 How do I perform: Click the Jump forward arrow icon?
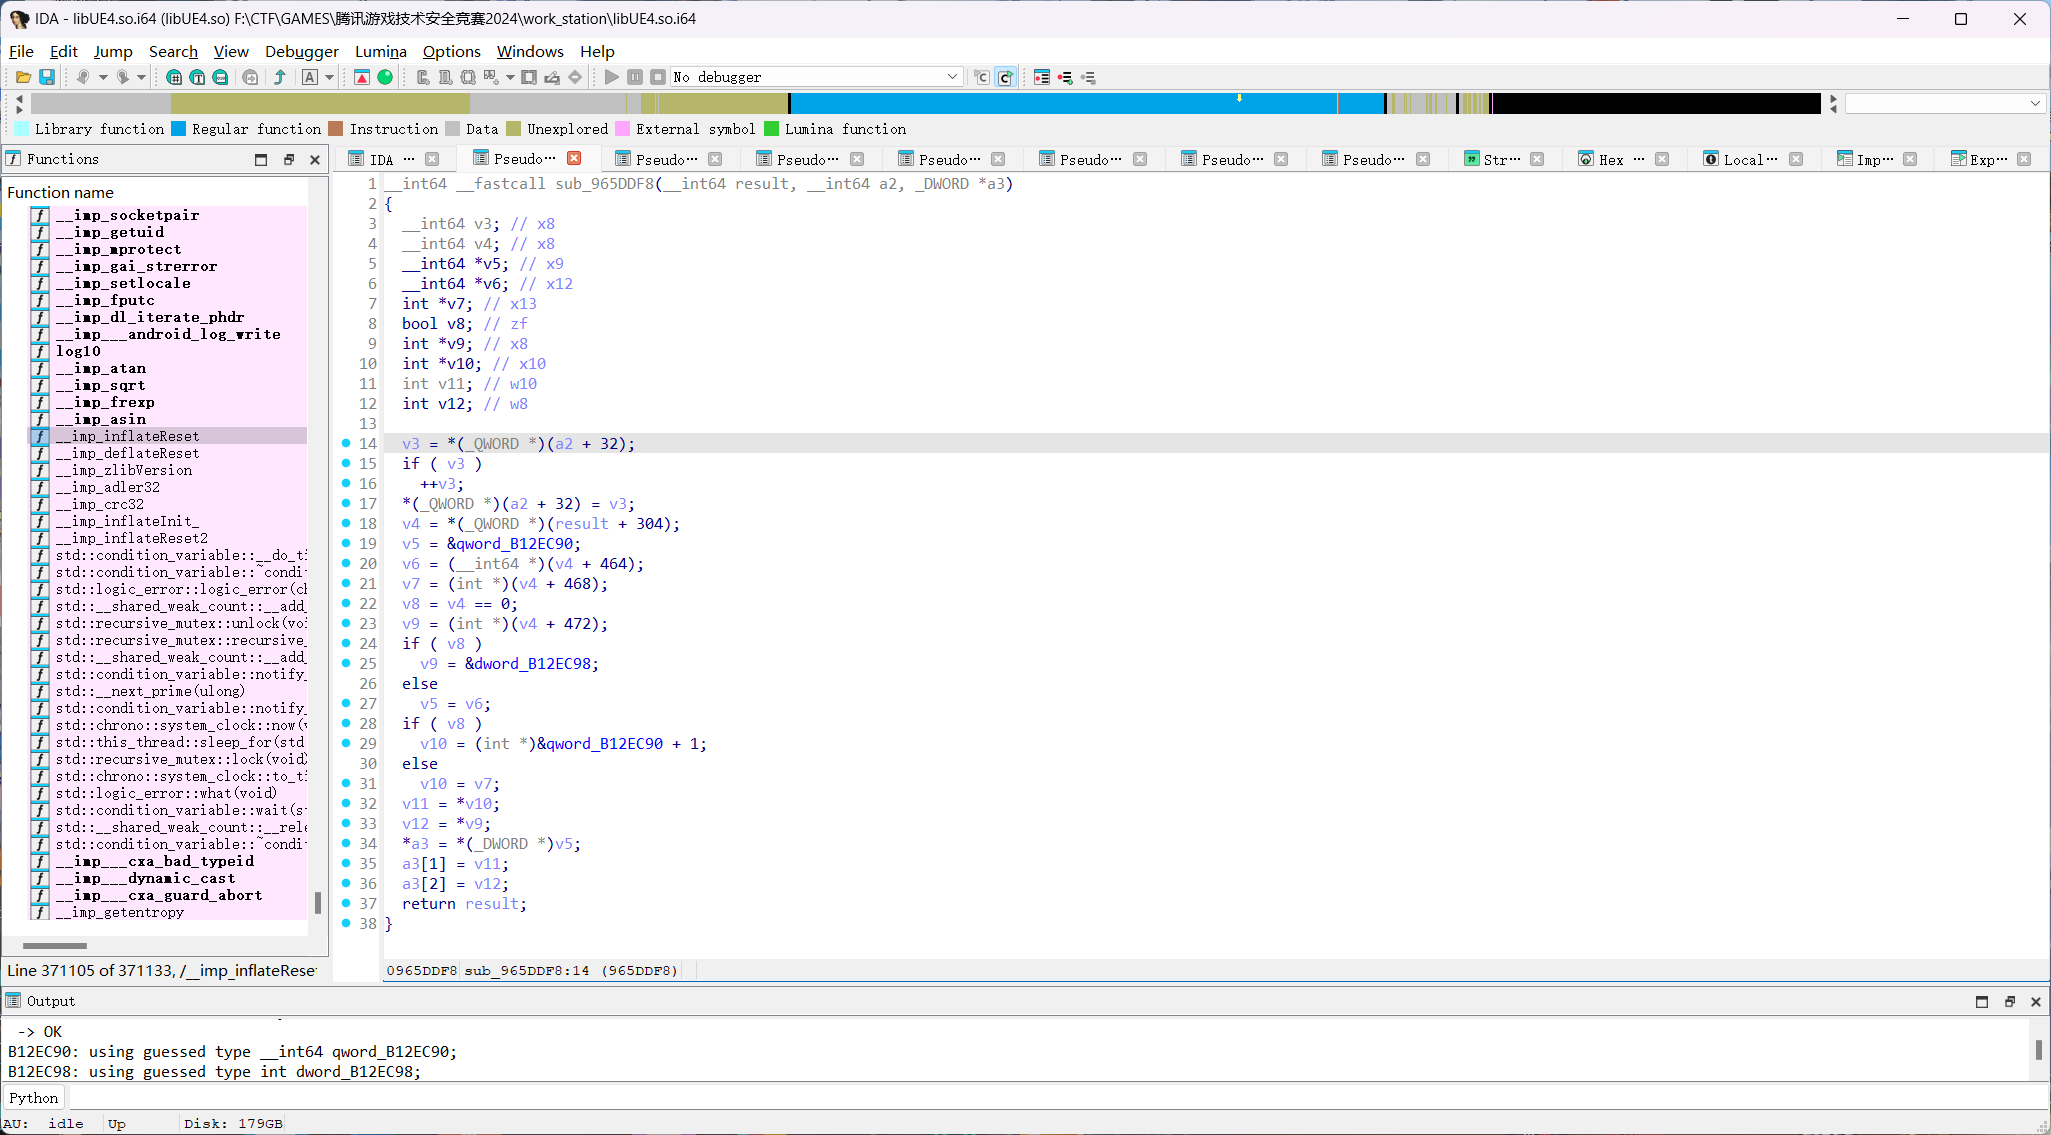pyautogui.click(x=123, y=77)
